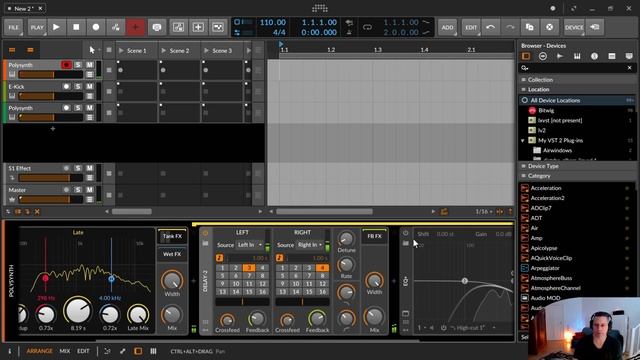Toggle the arranger loop button
The width and height of the screenshot is (640, 360).
[367, 27]
